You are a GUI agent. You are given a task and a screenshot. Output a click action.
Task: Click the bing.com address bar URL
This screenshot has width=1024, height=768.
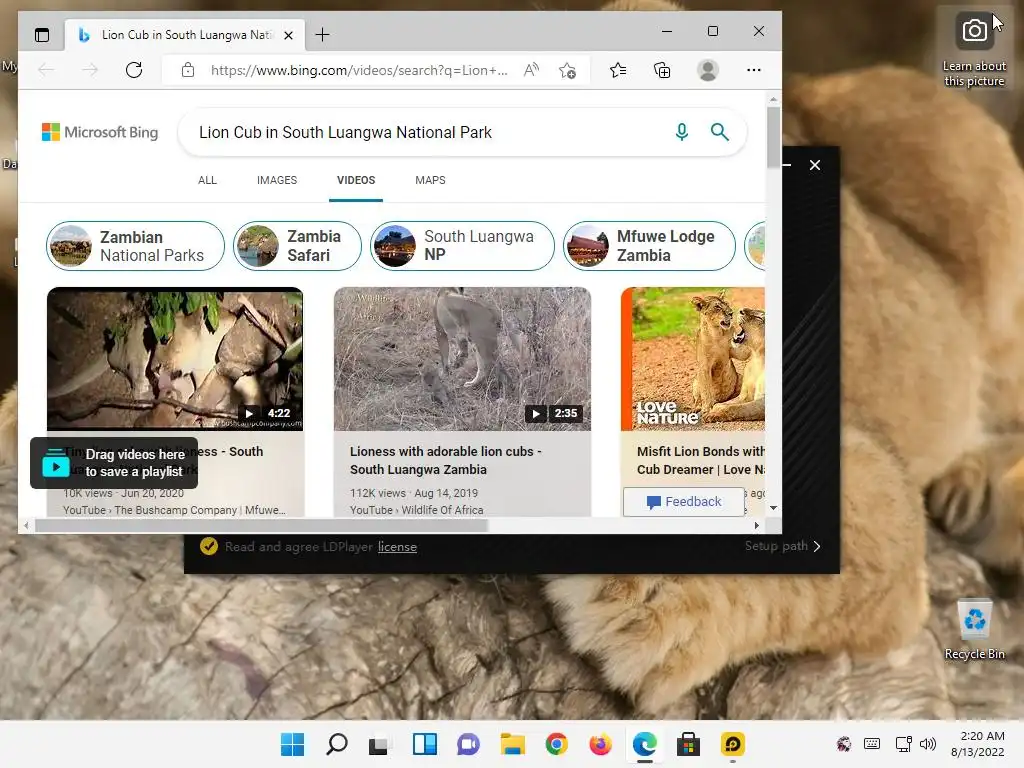coord(359,71)
